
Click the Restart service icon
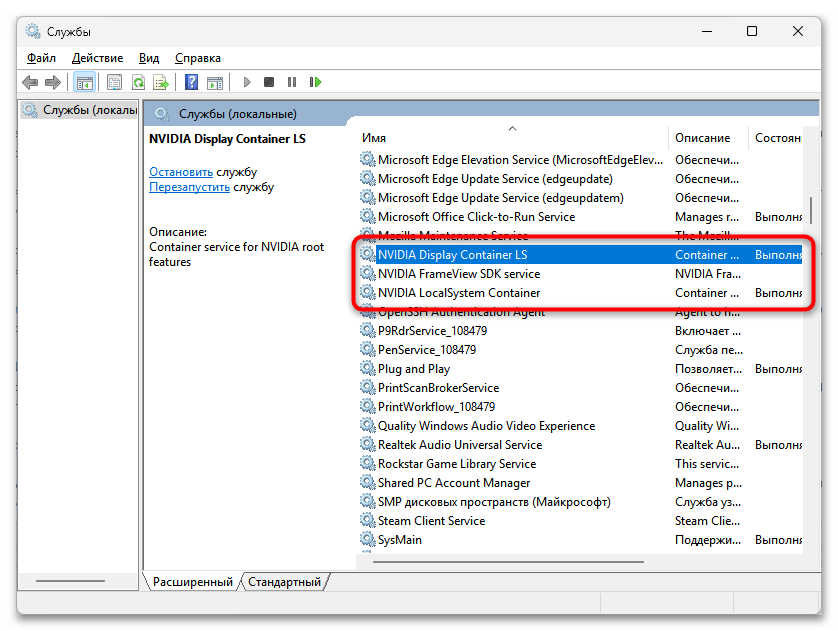coord(315,82)
